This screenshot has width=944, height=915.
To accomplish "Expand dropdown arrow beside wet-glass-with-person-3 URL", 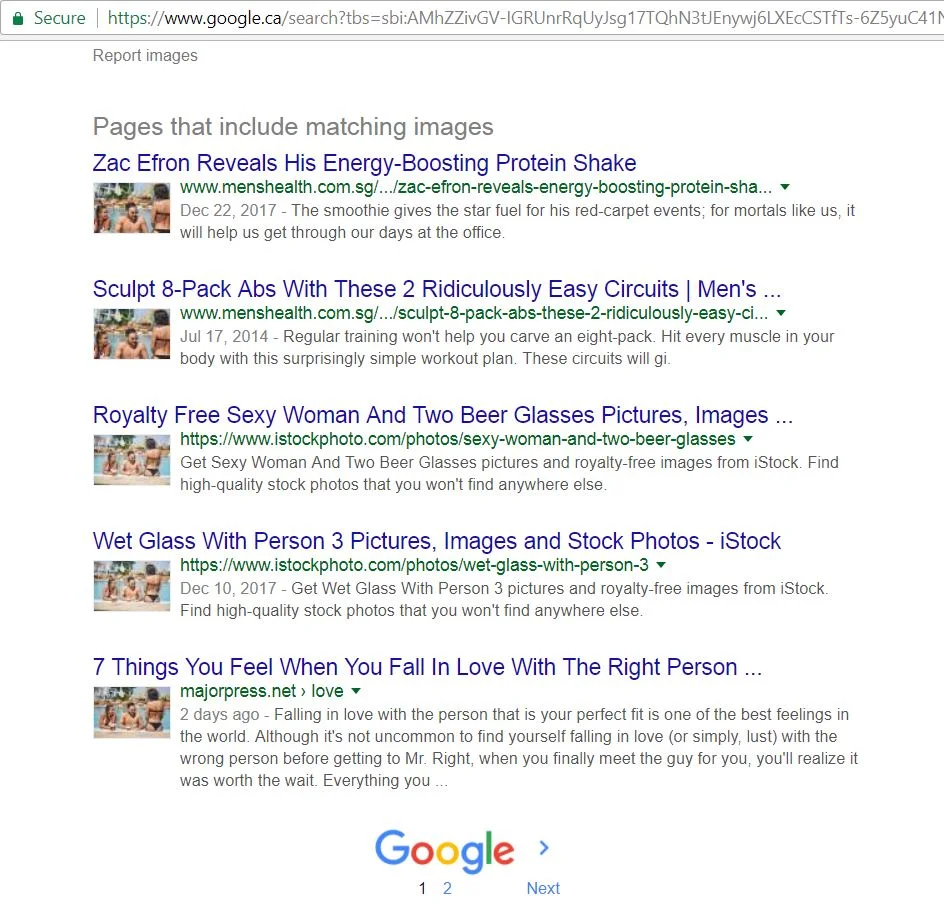I will click(661, 565).
